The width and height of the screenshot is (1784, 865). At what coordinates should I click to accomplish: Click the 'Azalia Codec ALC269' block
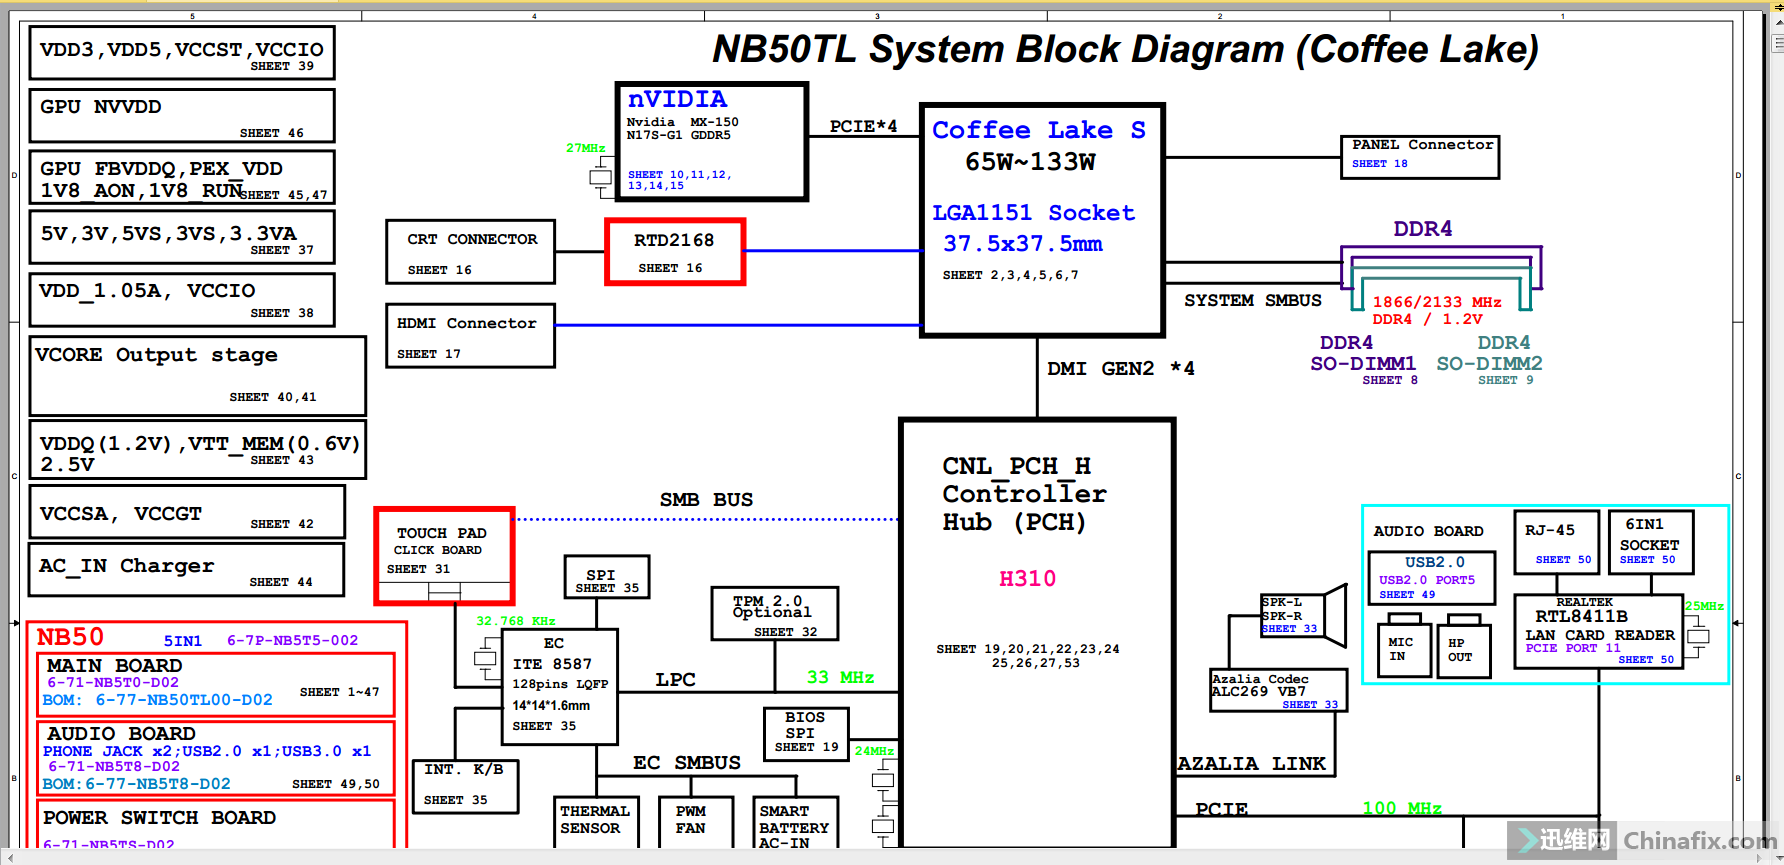(x=1278, y=690)
